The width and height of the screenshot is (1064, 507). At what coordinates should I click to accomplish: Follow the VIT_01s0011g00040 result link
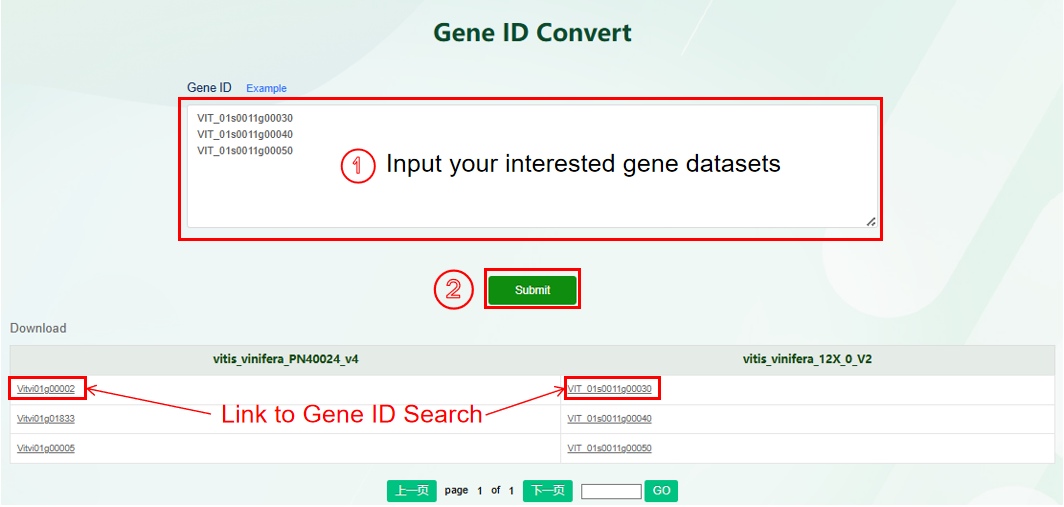609,419
